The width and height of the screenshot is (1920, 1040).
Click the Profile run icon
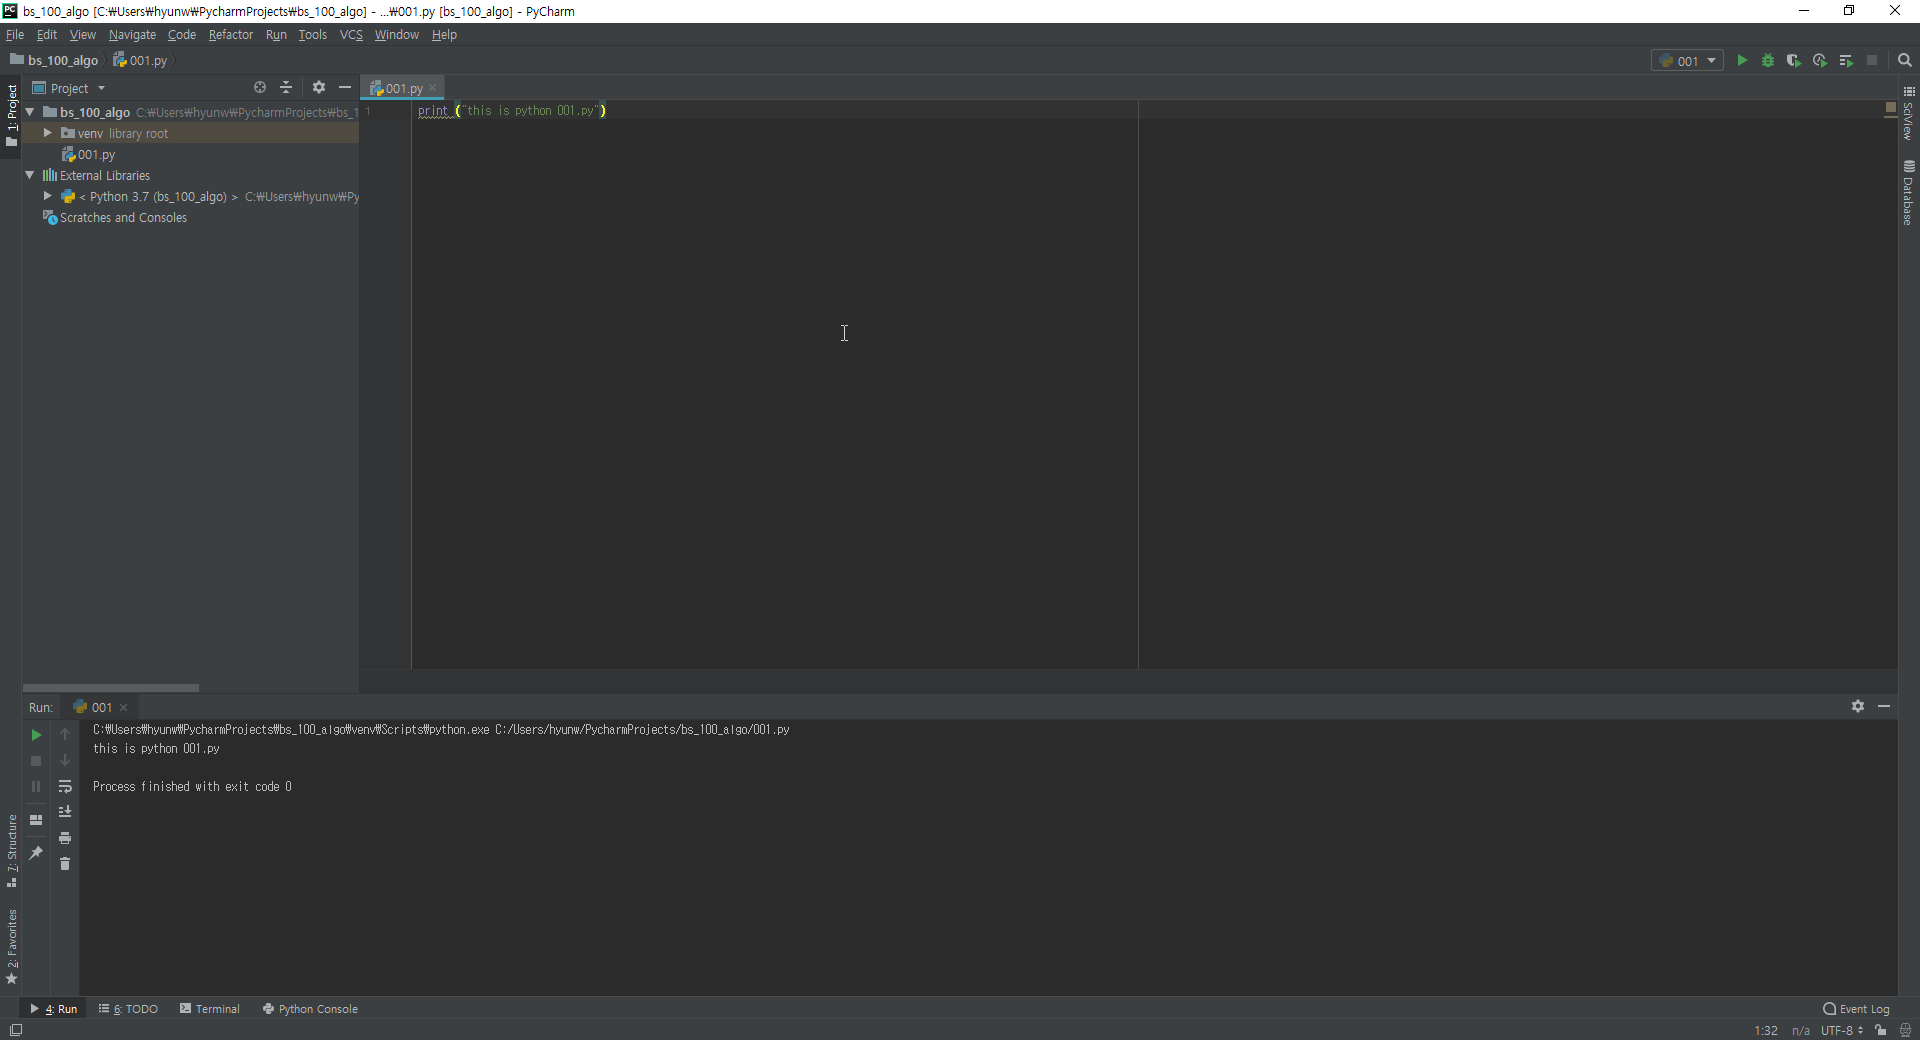click(x=1820, y=61)
